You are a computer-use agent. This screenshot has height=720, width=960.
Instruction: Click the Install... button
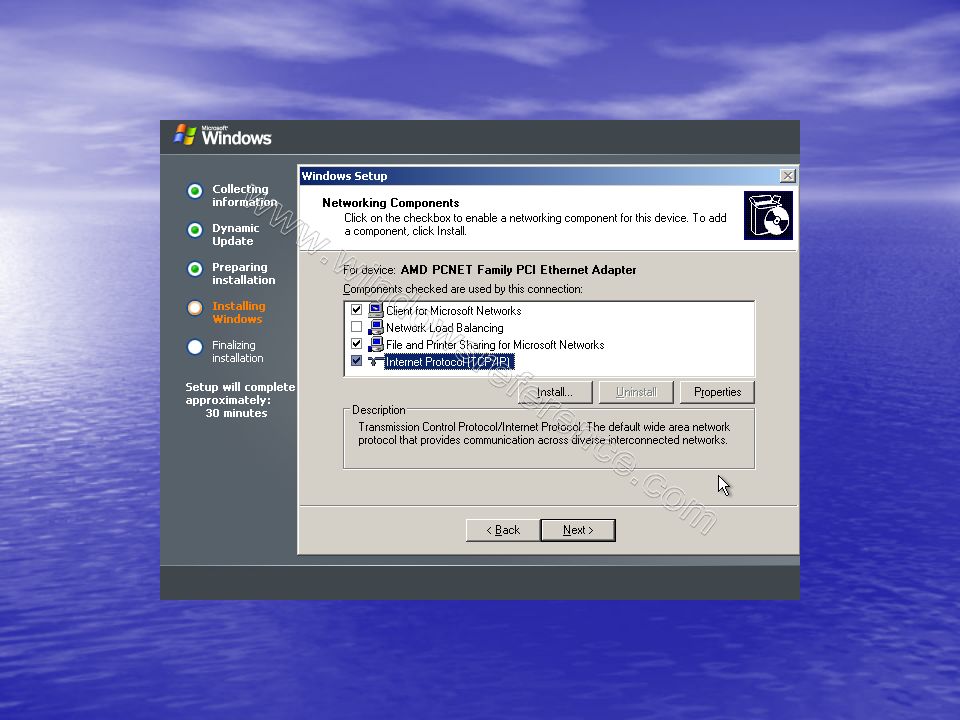pyautogui.click(x=555, y=392)
